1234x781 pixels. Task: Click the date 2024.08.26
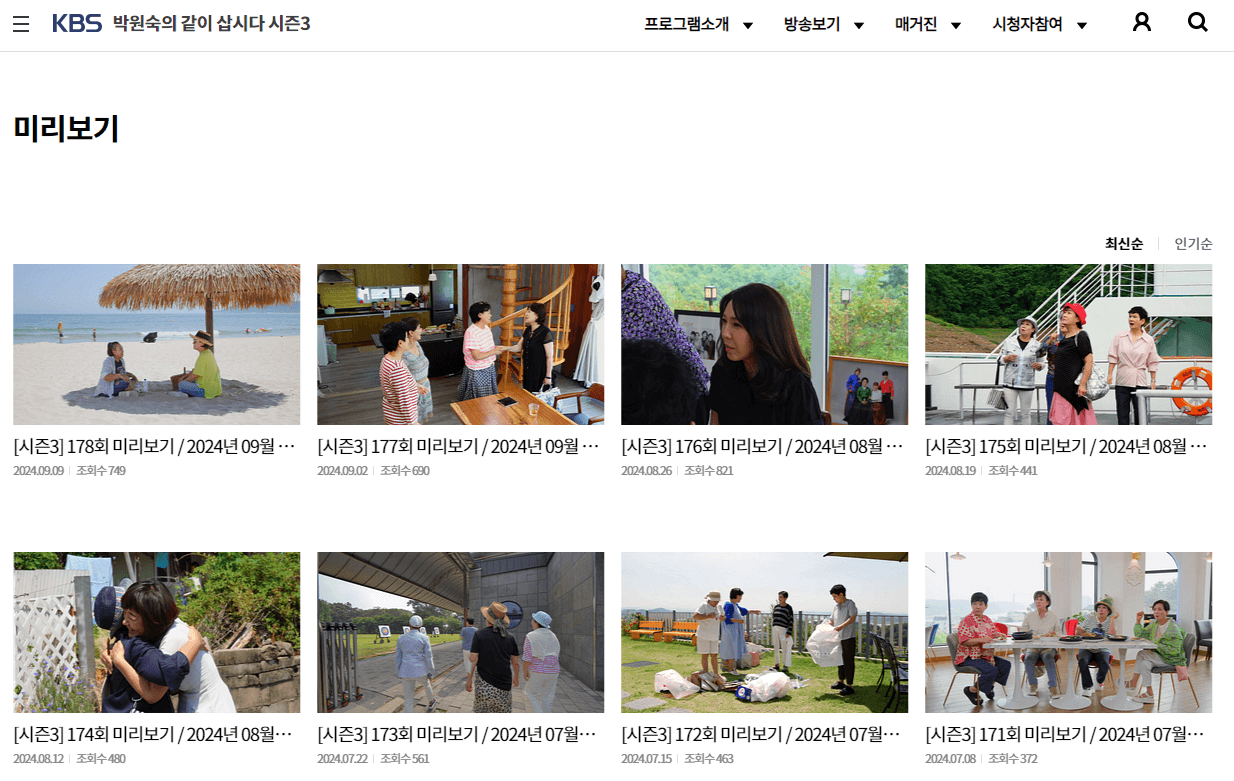click(646, 471)
